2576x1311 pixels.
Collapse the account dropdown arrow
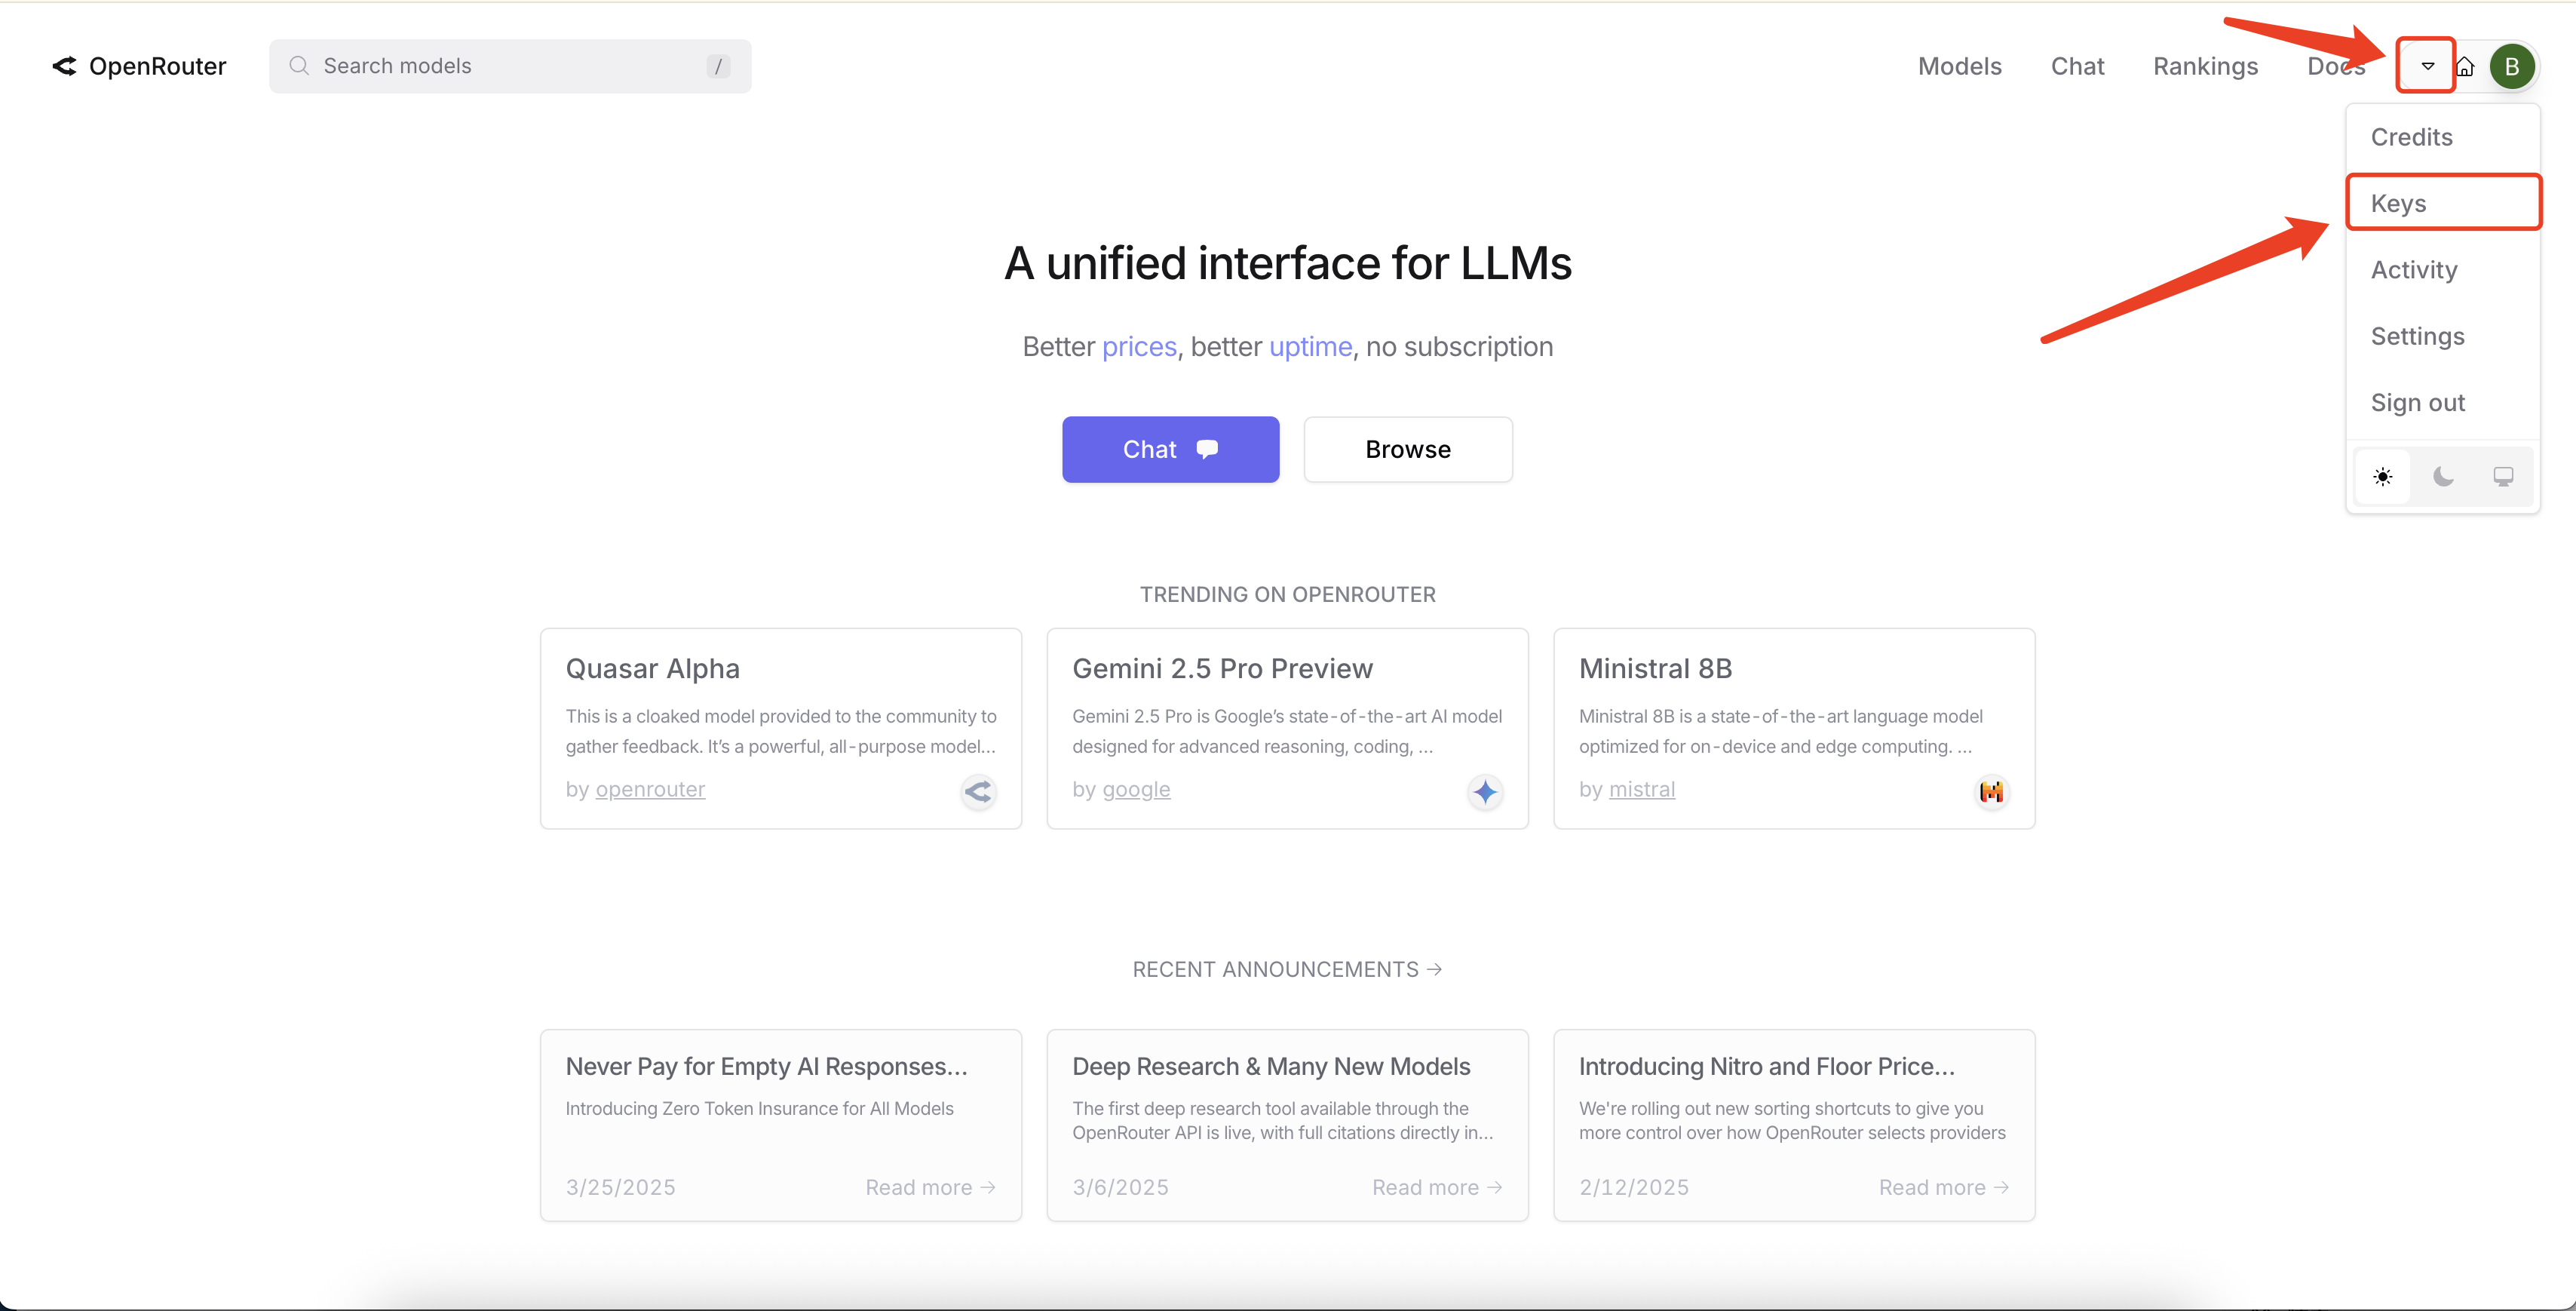pos(2427,66)
